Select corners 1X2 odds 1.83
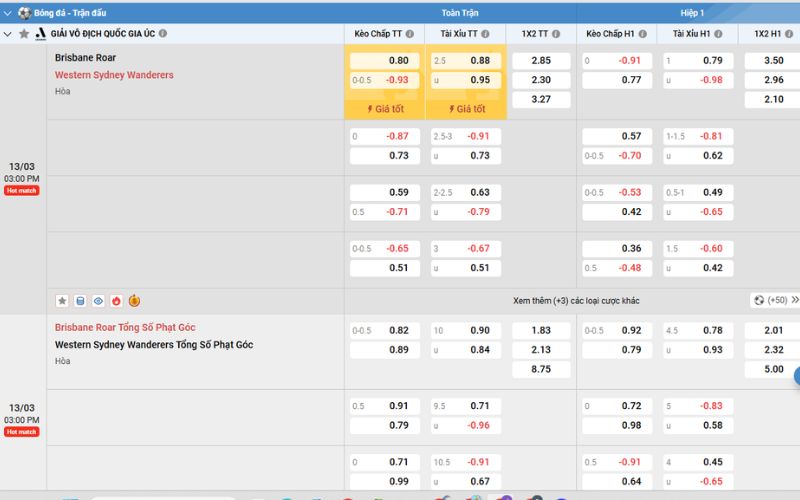Image resolution: width=800 pixels, height=500 pixels. coord(541,331)
